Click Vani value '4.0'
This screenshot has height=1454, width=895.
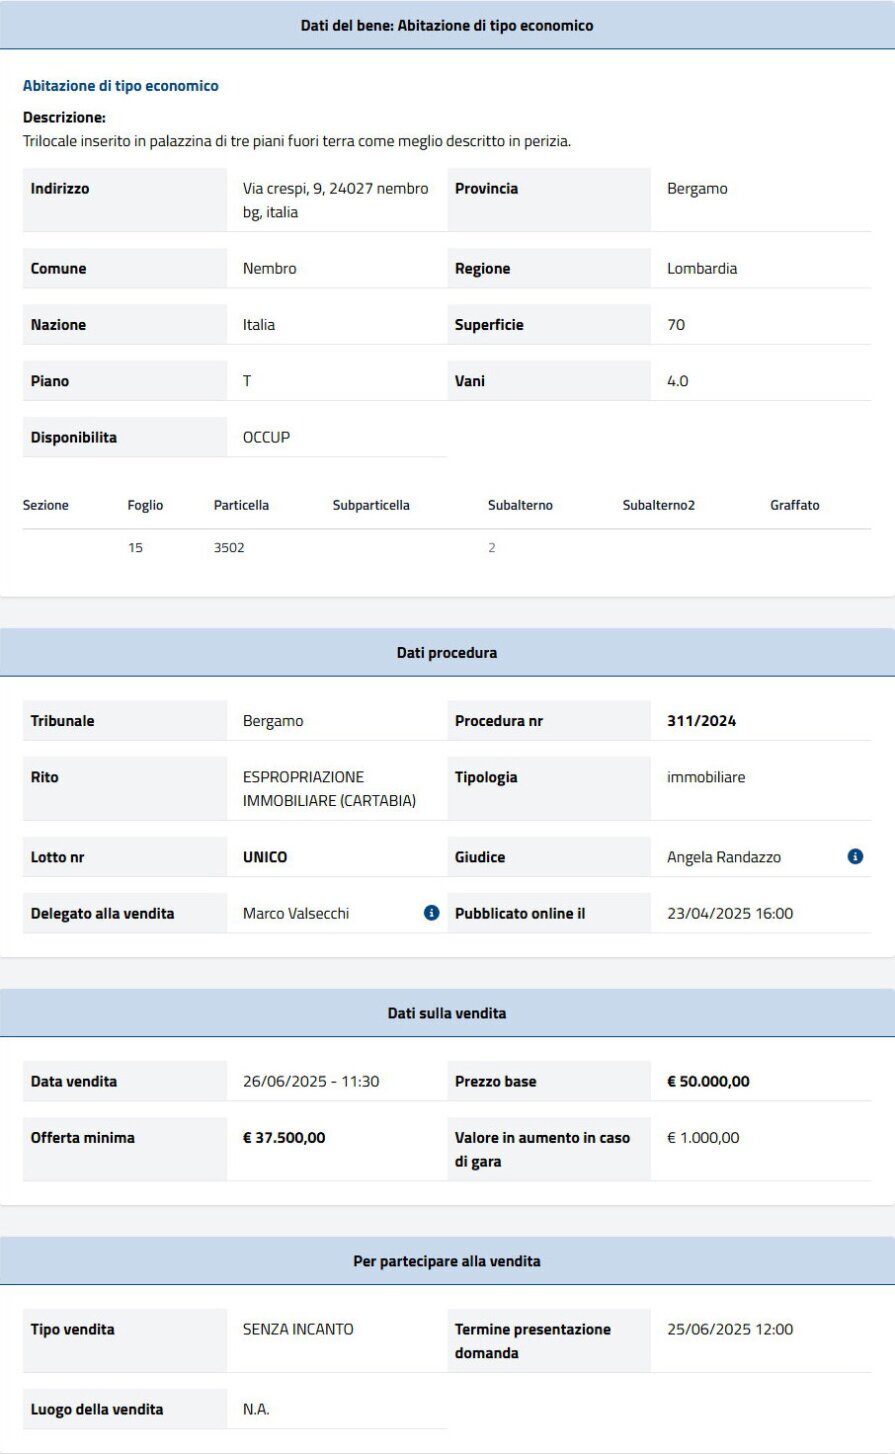pyautogui.click(x=678, y=381)
